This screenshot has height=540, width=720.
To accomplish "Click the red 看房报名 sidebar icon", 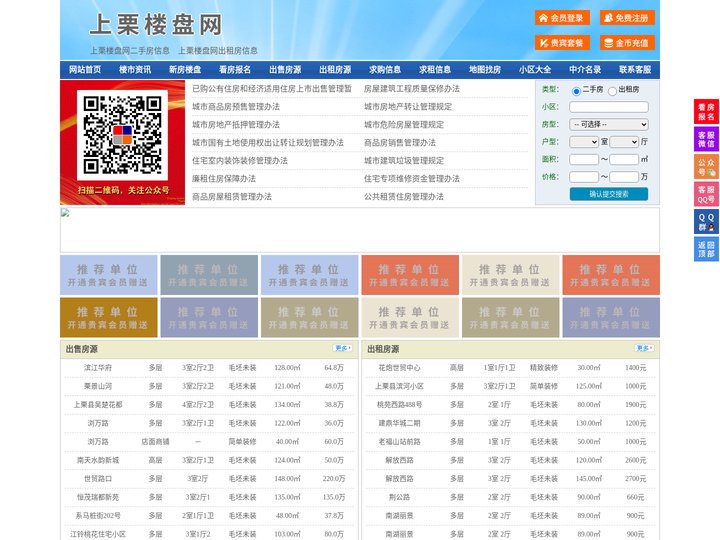I will point(706,112).
